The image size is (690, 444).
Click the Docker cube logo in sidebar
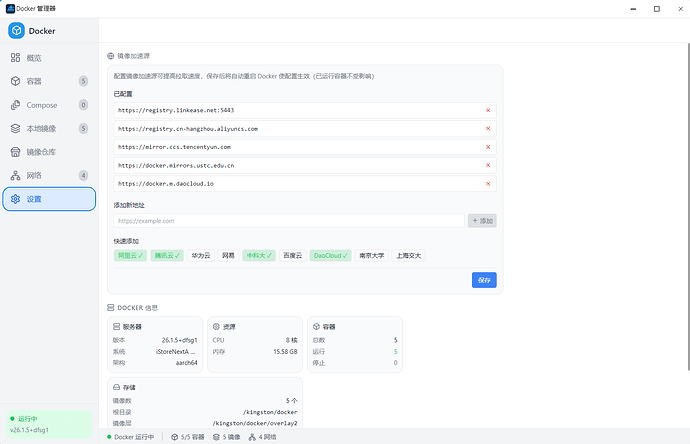pyautogui.click(x=16, y=31)
